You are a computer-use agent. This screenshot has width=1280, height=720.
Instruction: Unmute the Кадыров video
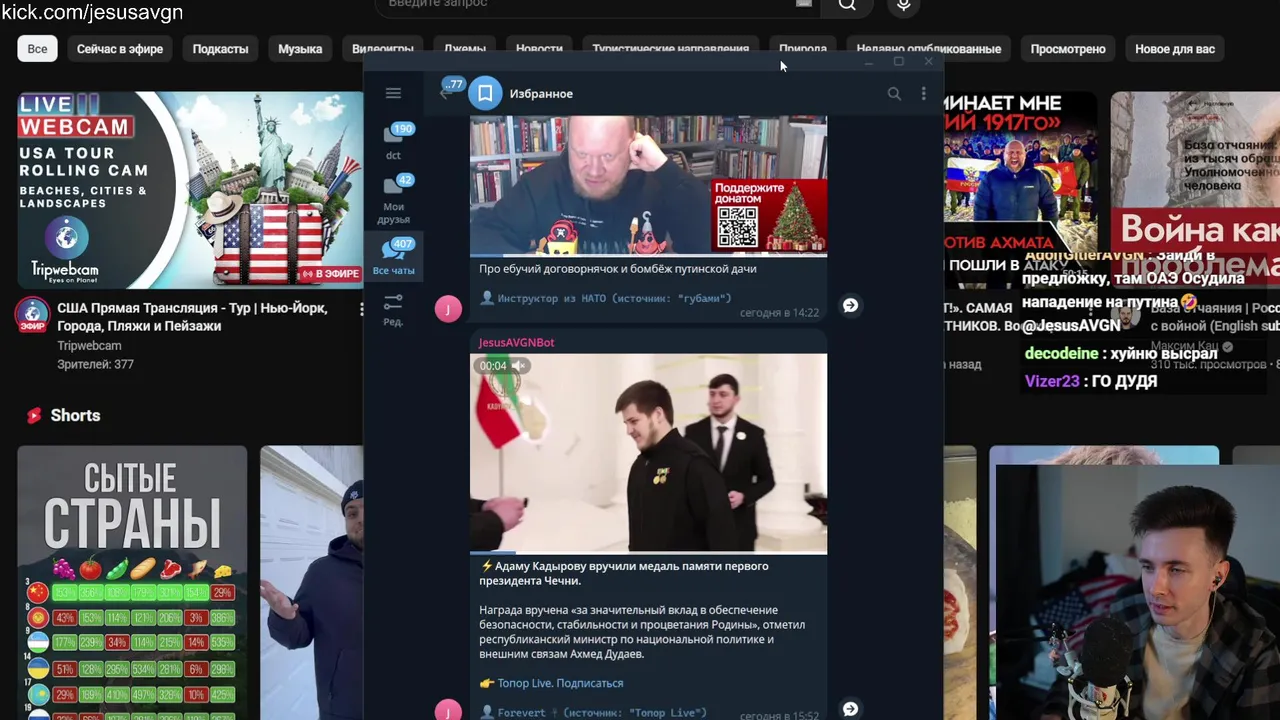click(518, 366)
